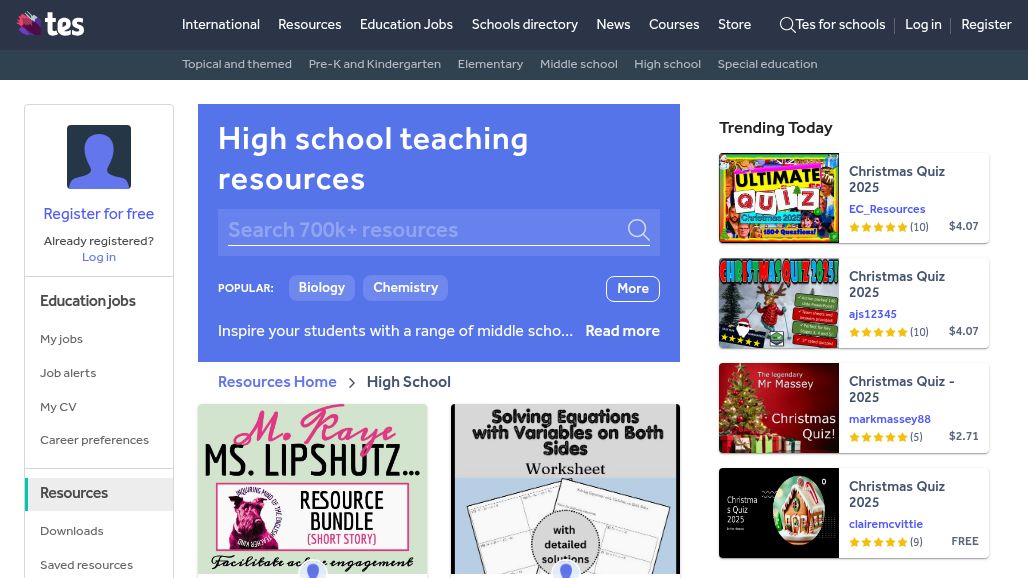Click the blue pin icon on the Ms. Lipshutz bundle
This screenshot has width=1028, height=578.
(x=312, y=570)
